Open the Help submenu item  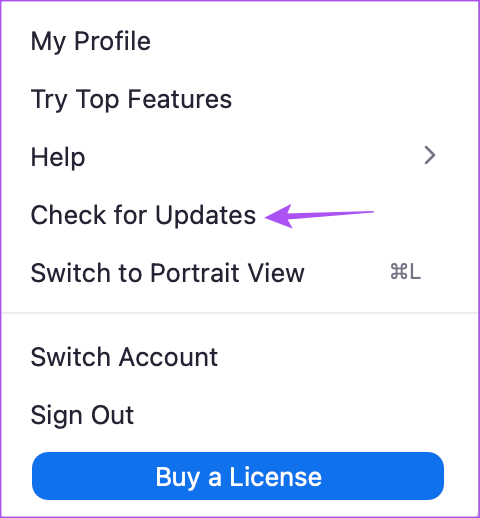click(240, 157)
